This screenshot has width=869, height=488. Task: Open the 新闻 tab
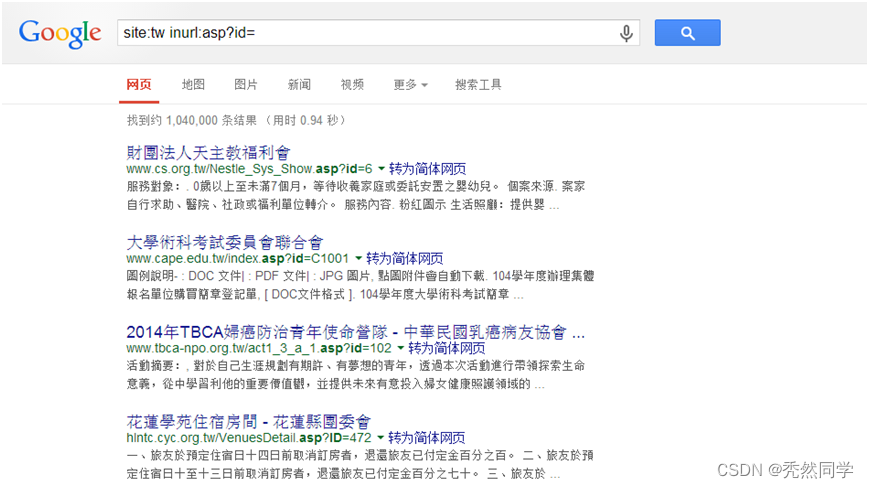coord(299,85)
